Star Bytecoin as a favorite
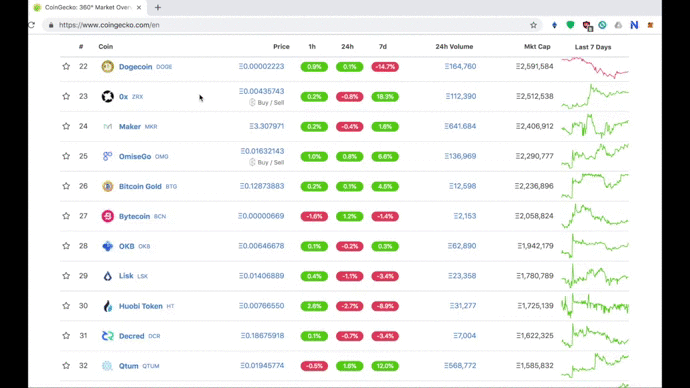This screenshot has width=690, height=388. 66,216
